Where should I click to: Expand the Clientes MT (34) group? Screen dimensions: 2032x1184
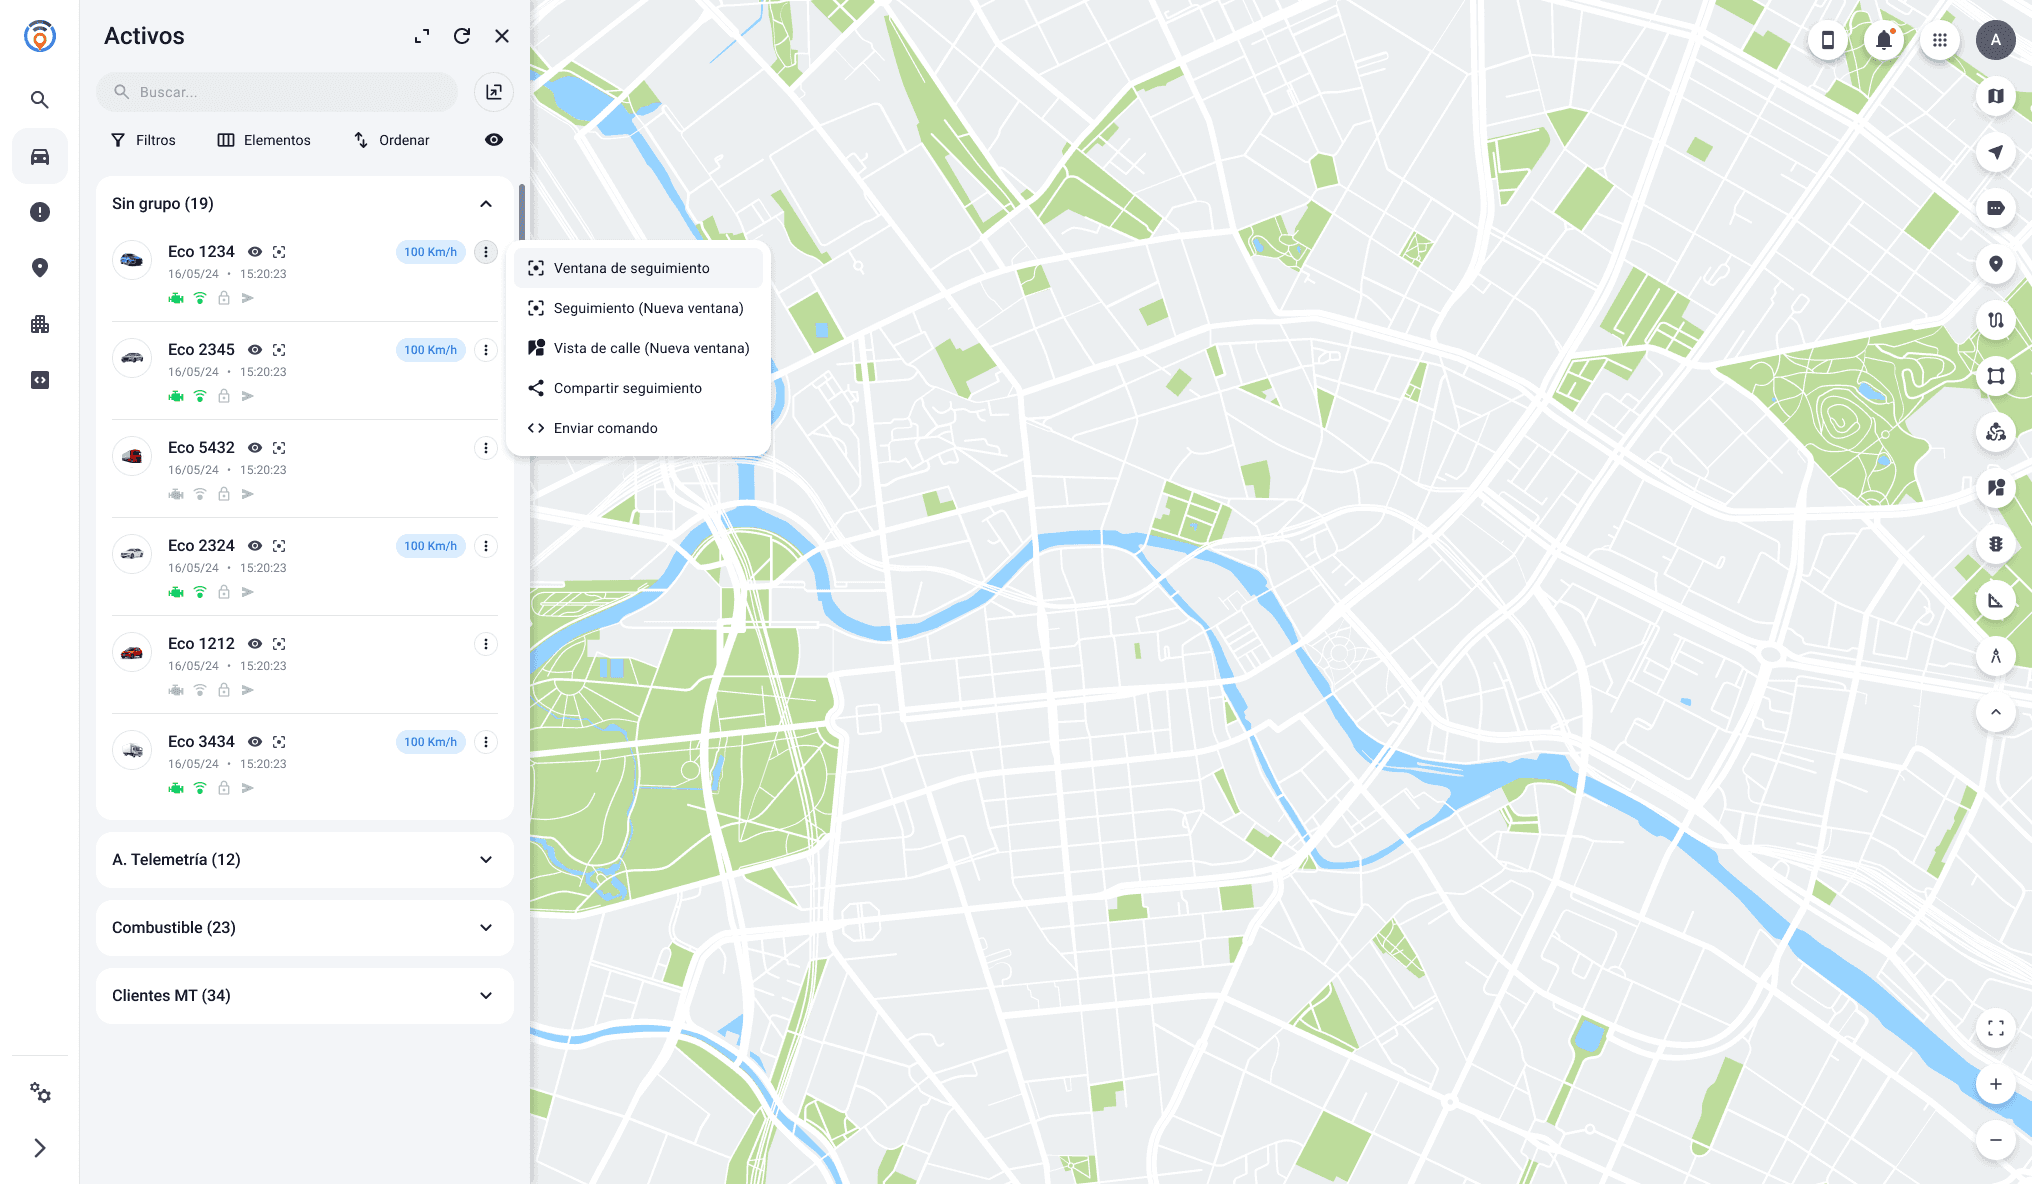pos(486,996)
